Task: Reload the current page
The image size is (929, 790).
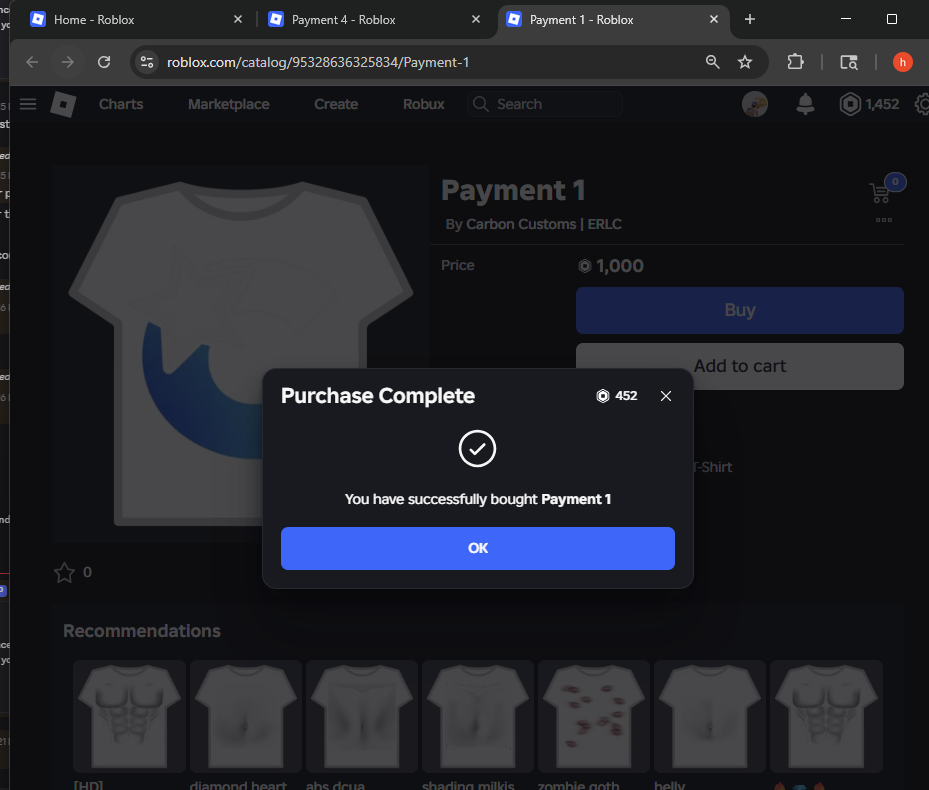Action: [104, 62]
